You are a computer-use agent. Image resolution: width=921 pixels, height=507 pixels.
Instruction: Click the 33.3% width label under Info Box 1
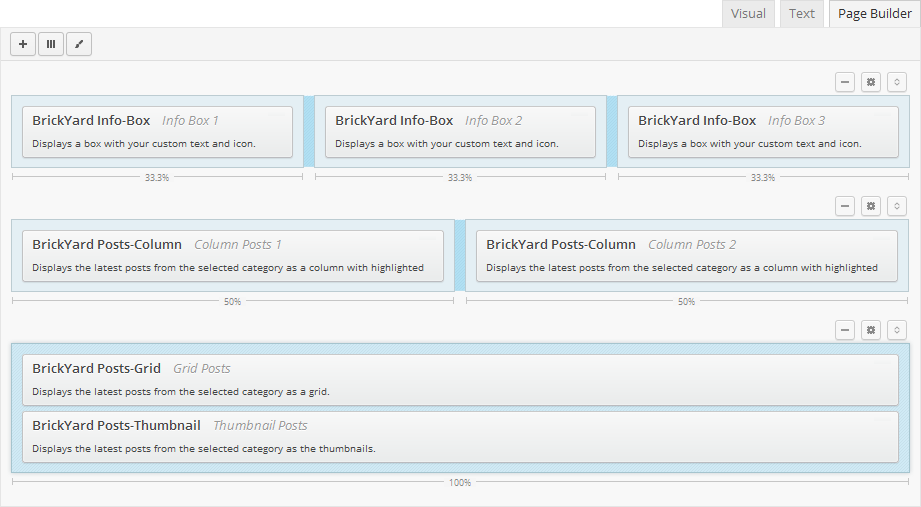point(157,177)
